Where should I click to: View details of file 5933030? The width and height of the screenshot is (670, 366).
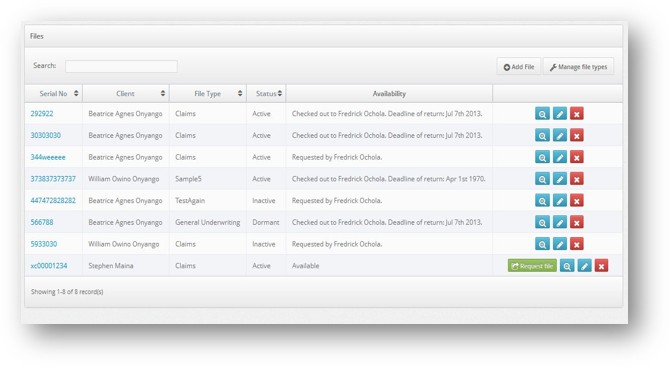tap(542, 244)
